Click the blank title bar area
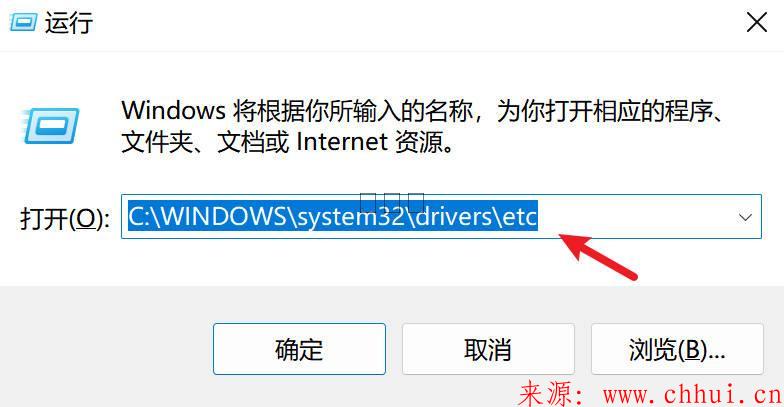The height and width of the screenshot is (407, 784). [415, 23]
